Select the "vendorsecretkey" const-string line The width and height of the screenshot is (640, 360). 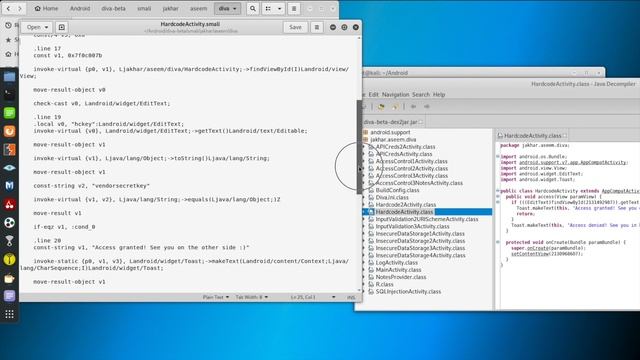(91, 186)
